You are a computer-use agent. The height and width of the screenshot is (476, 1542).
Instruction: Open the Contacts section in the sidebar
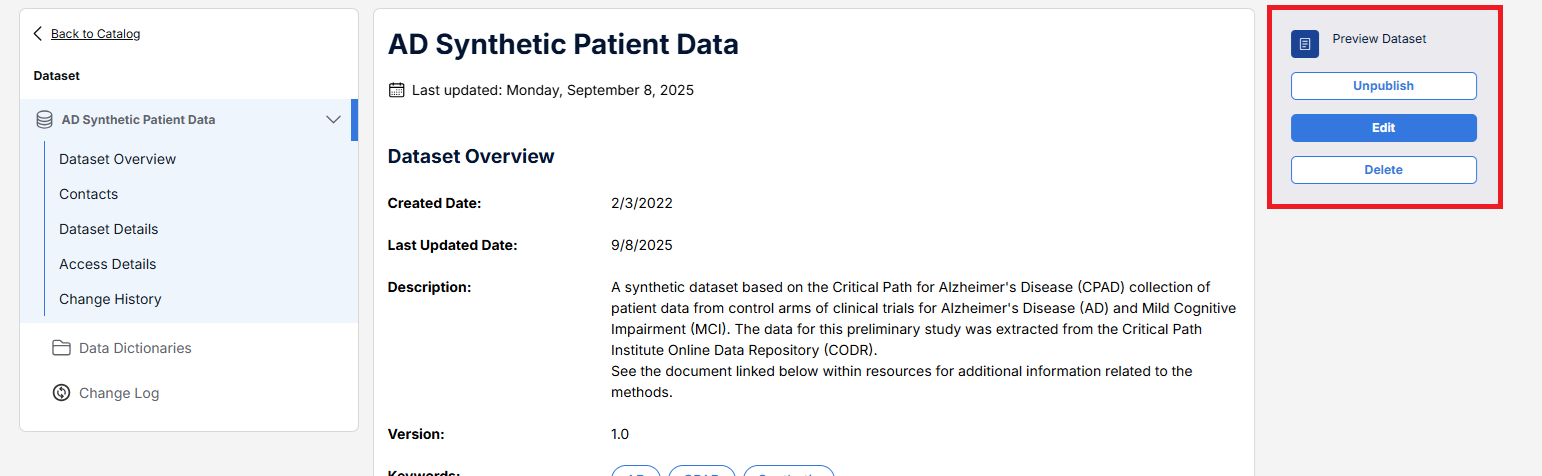pos(88,194)
